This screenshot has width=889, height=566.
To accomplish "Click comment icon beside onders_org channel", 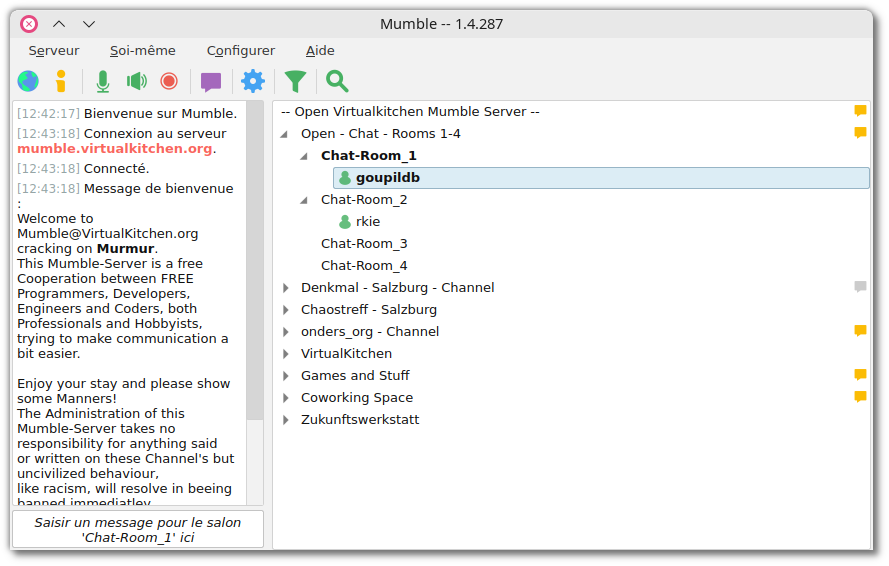I will pyautogui.click(x=860, y=331).
